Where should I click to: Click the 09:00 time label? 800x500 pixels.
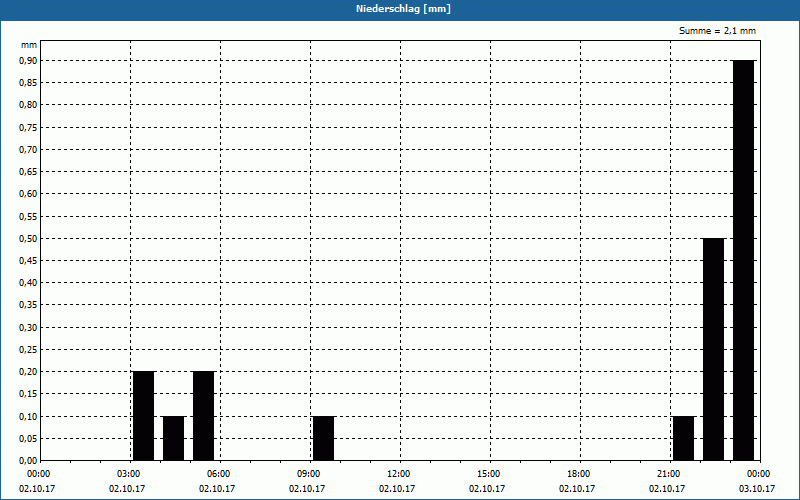[310, 474]
